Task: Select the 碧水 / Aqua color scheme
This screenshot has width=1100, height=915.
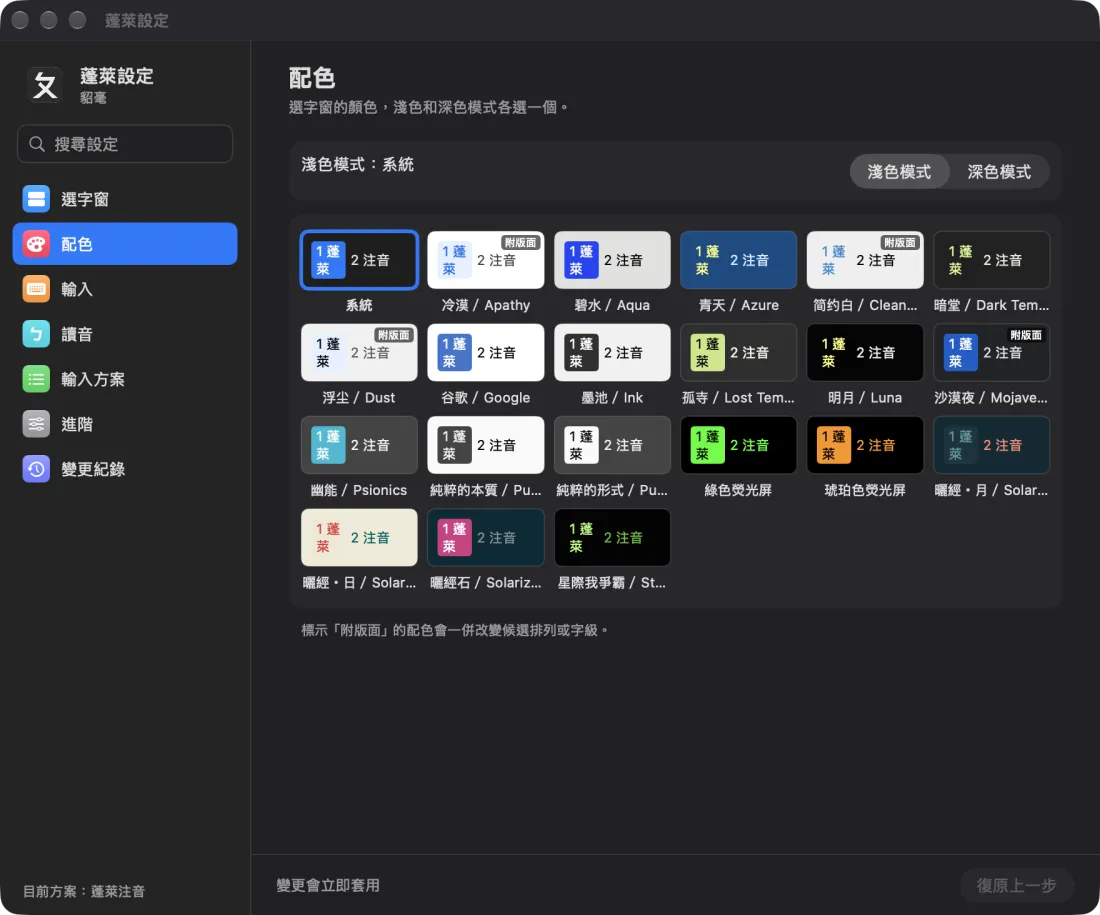Action: coord(612,260)
